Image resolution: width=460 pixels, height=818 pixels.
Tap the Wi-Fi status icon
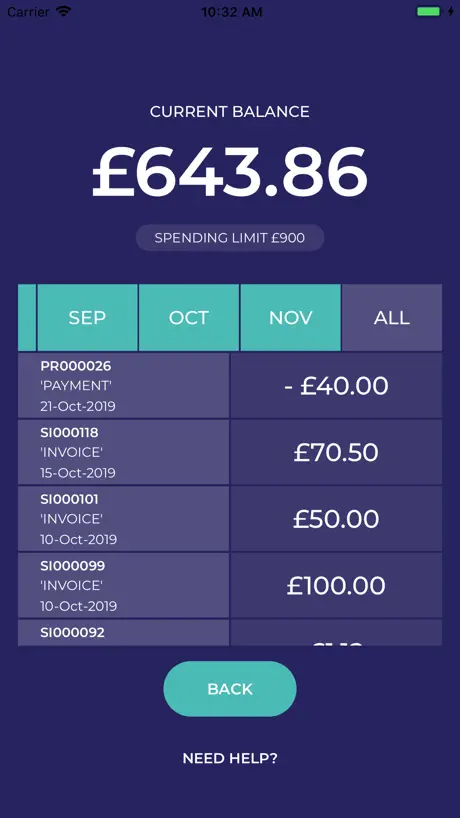(64, 11)
